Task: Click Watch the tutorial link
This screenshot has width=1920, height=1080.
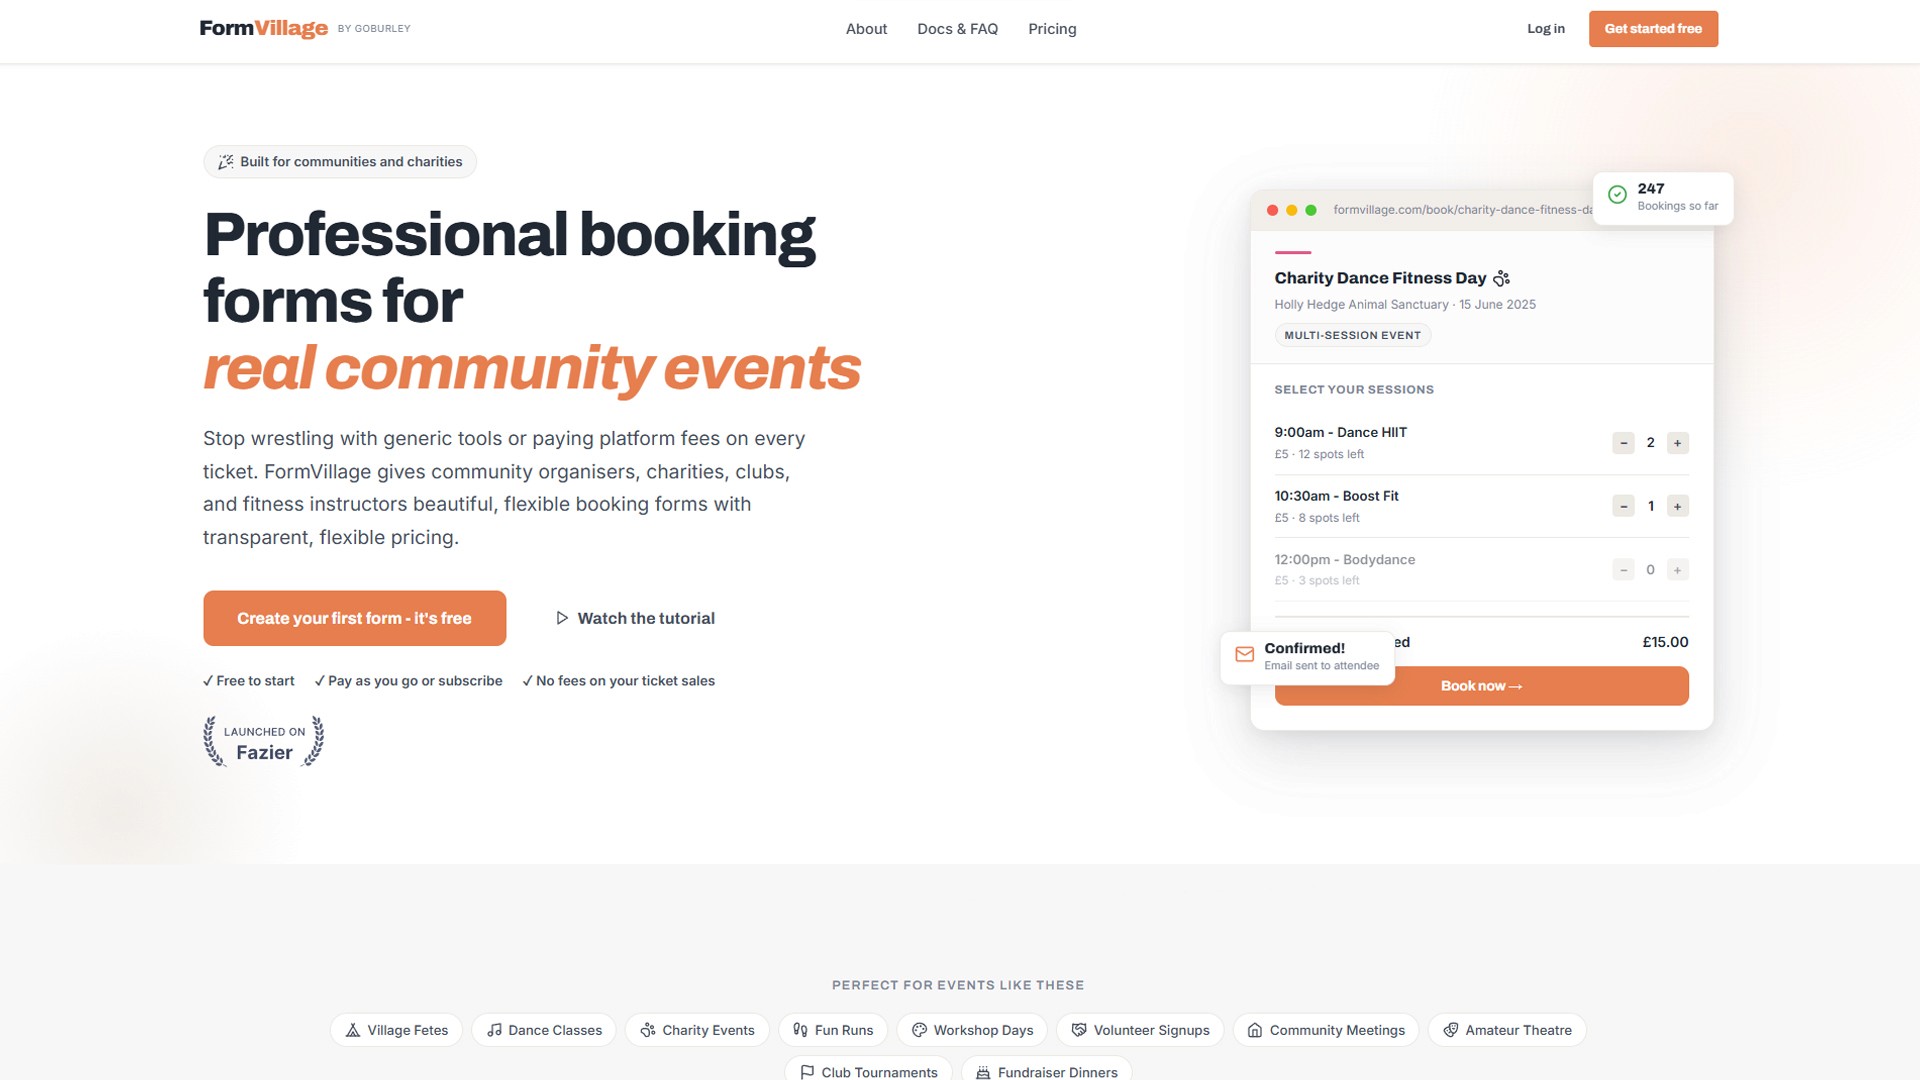Action: [x=635, y=618]
